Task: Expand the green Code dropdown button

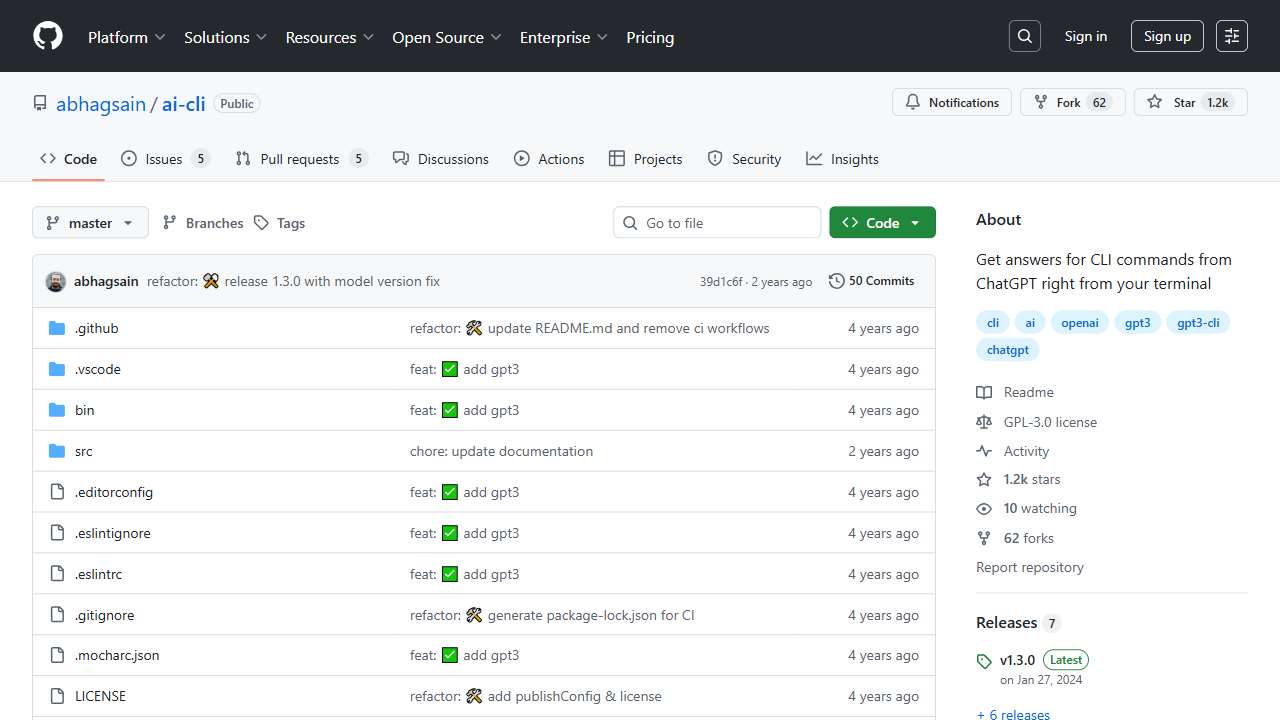Action: point(882,223)
